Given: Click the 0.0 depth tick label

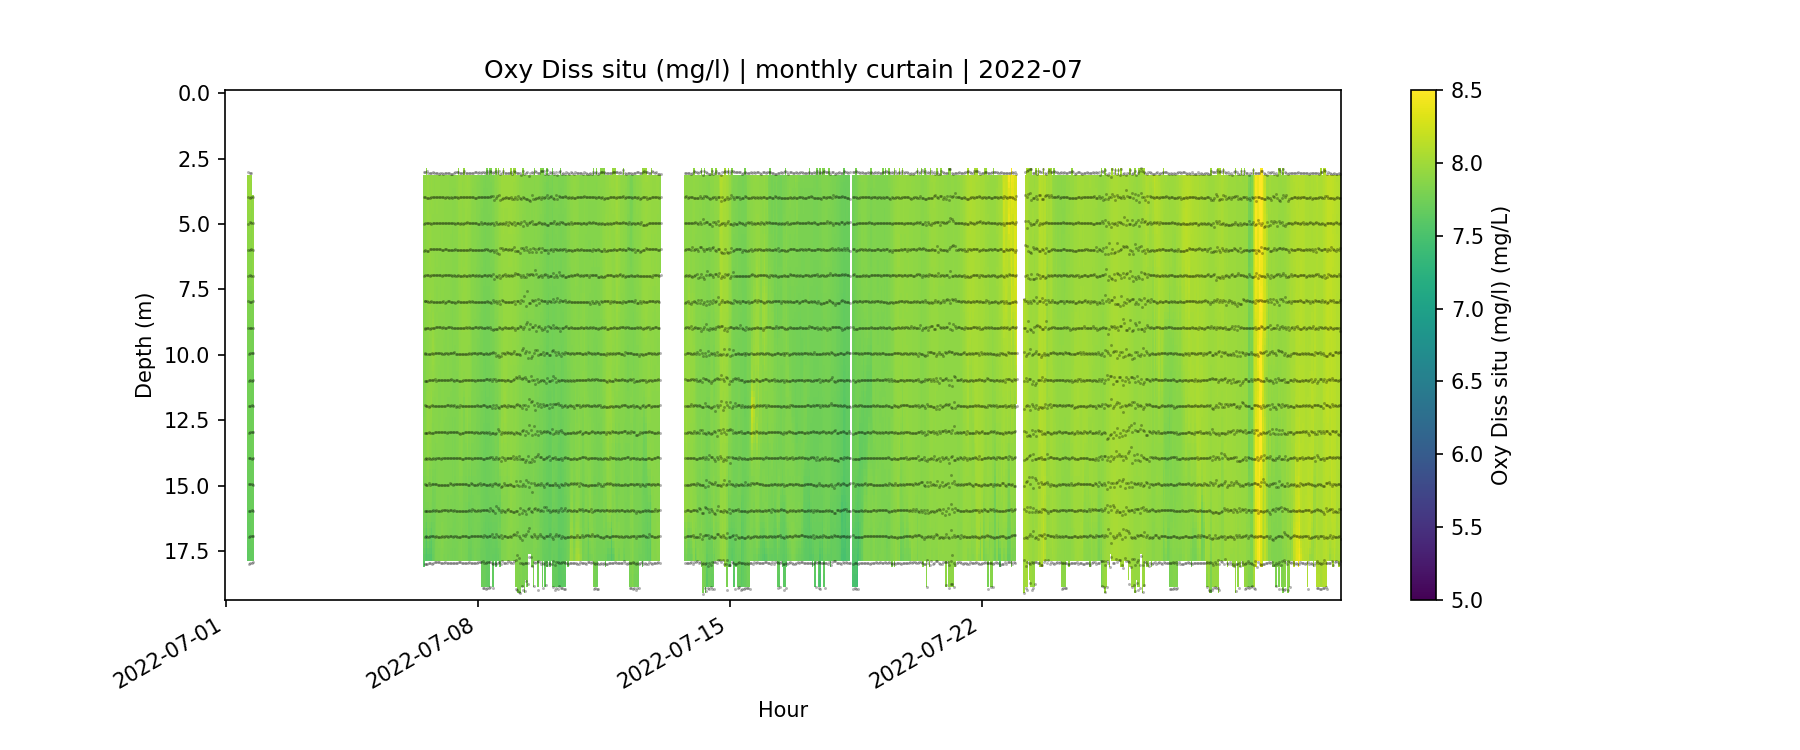Looking at the screenshot, I should point(194,94).
